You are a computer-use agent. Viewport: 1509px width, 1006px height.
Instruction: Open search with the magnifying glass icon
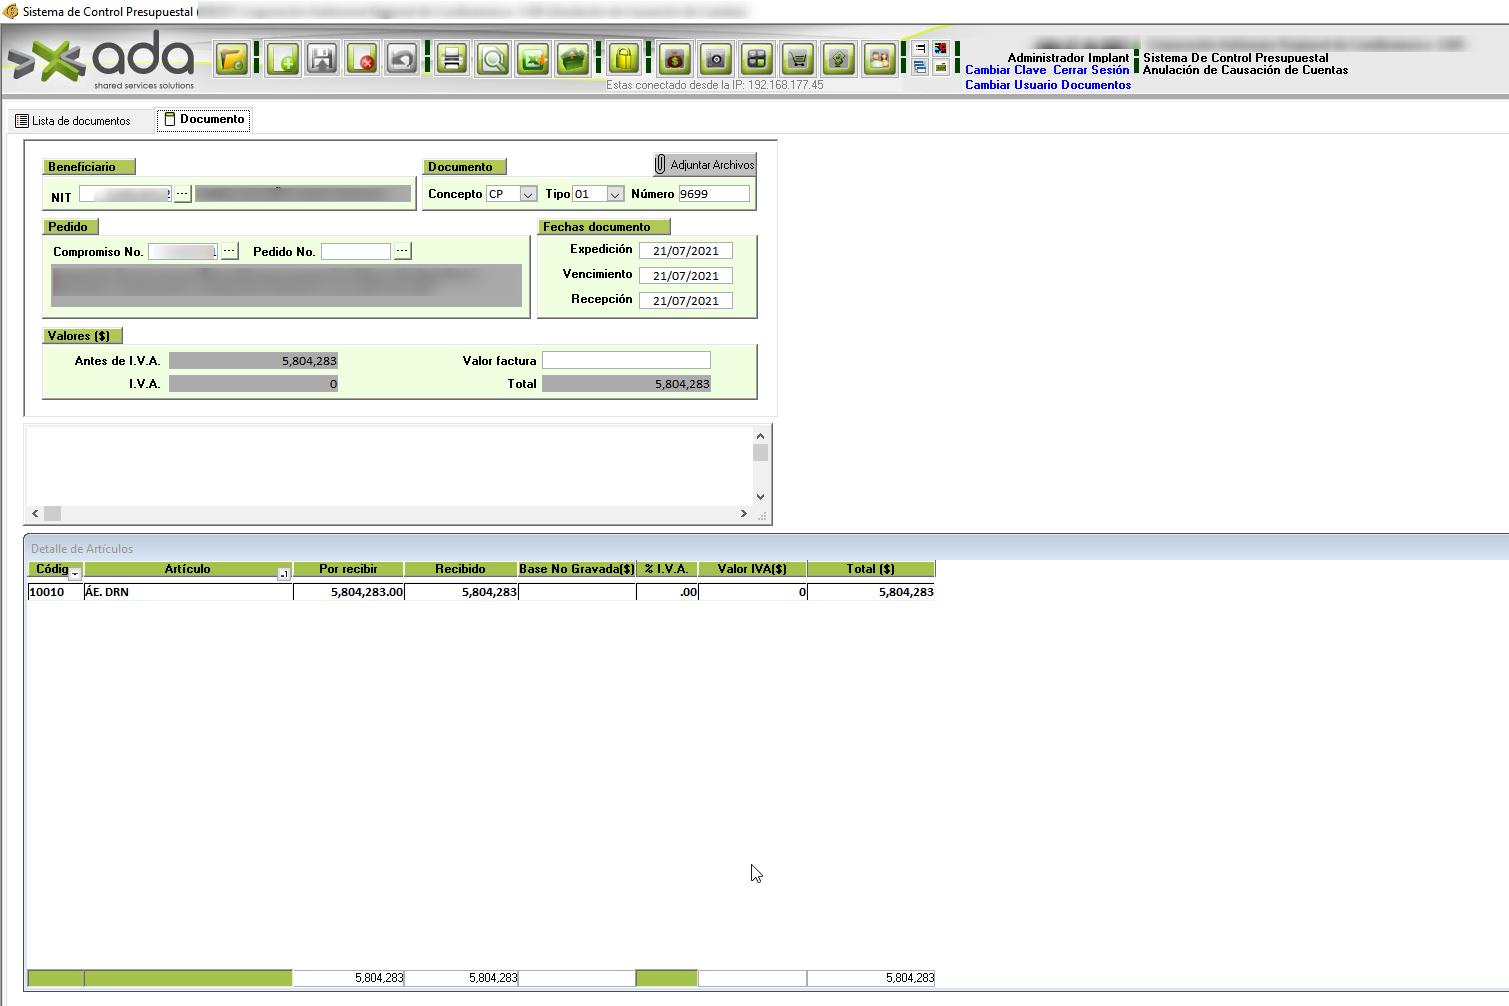[x=493, y=60]
